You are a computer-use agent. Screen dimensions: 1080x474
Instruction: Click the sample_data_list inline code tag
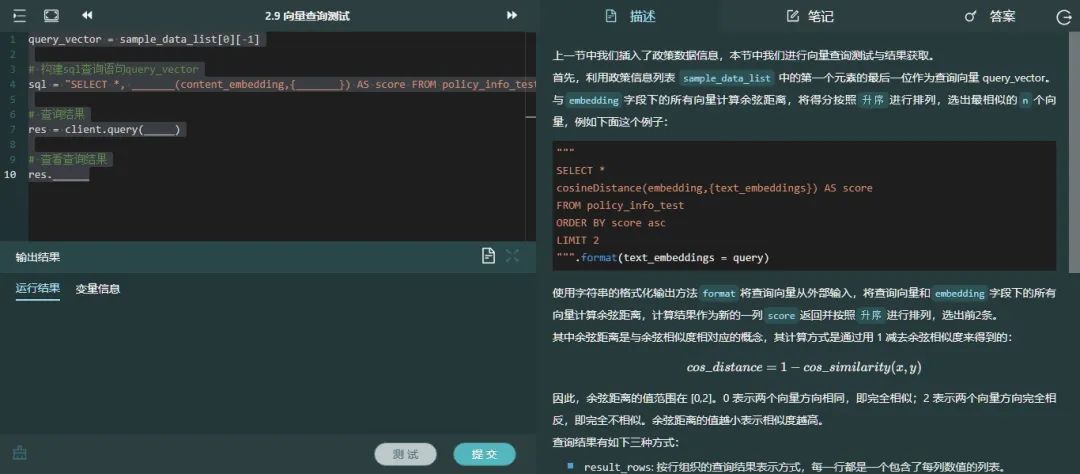(727, 78)
